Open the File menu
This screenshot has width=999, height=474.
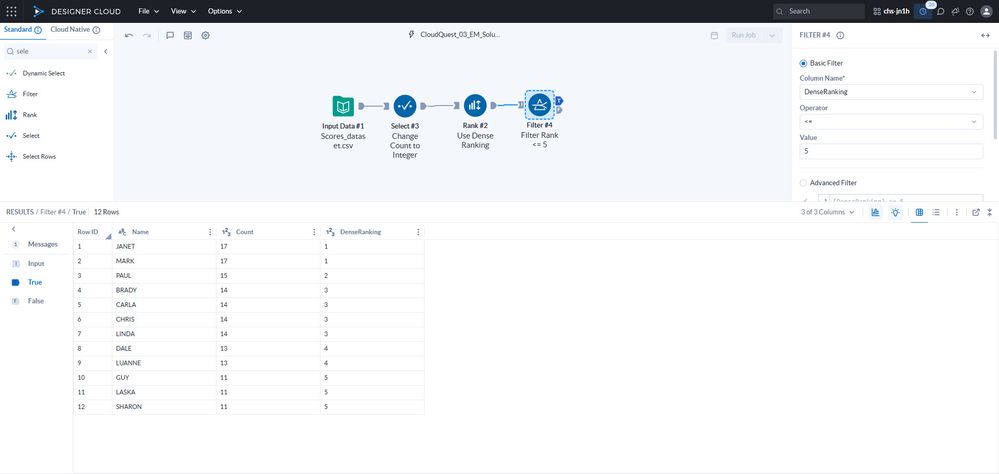click(x=148, y=11)
